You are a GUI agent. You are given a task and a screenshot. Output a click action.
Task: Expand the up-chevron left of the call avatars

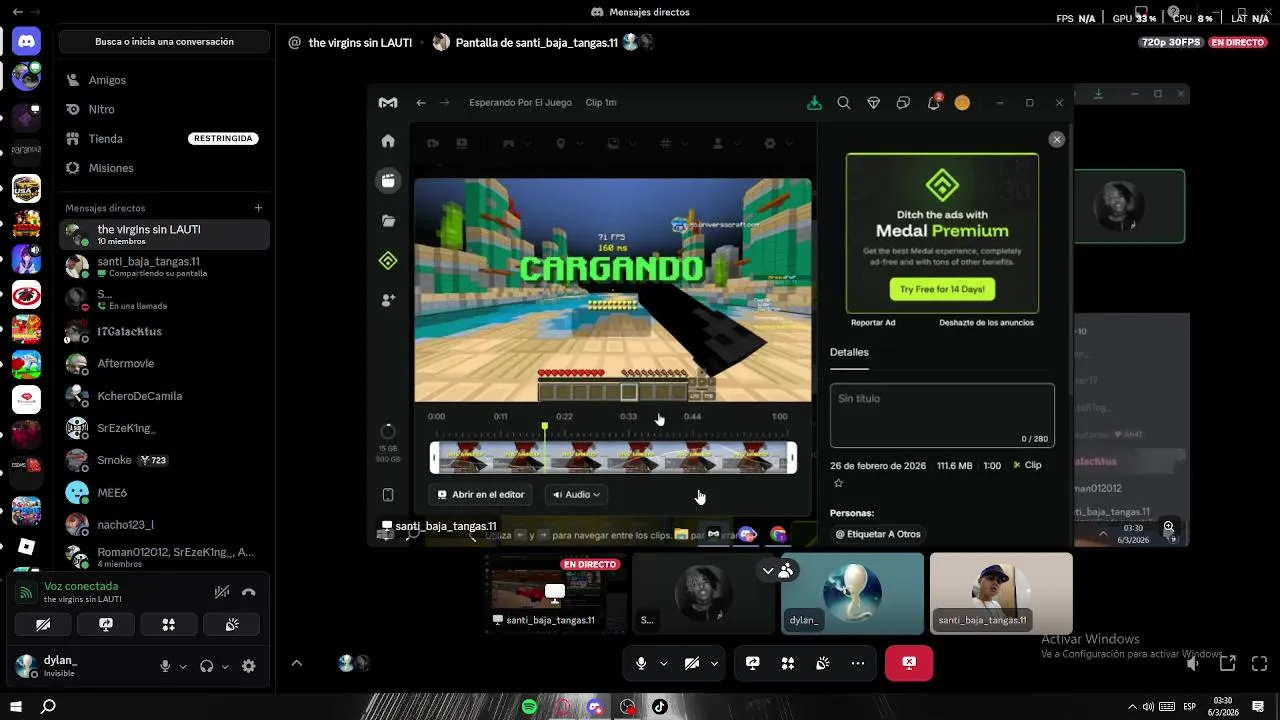point(297,663)
